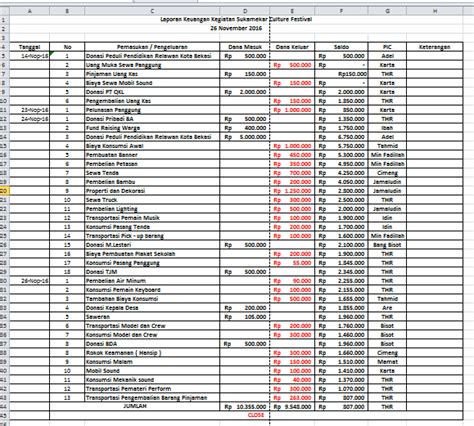Click the Dana Masuk column heading cell

click(x=245, y=47)
